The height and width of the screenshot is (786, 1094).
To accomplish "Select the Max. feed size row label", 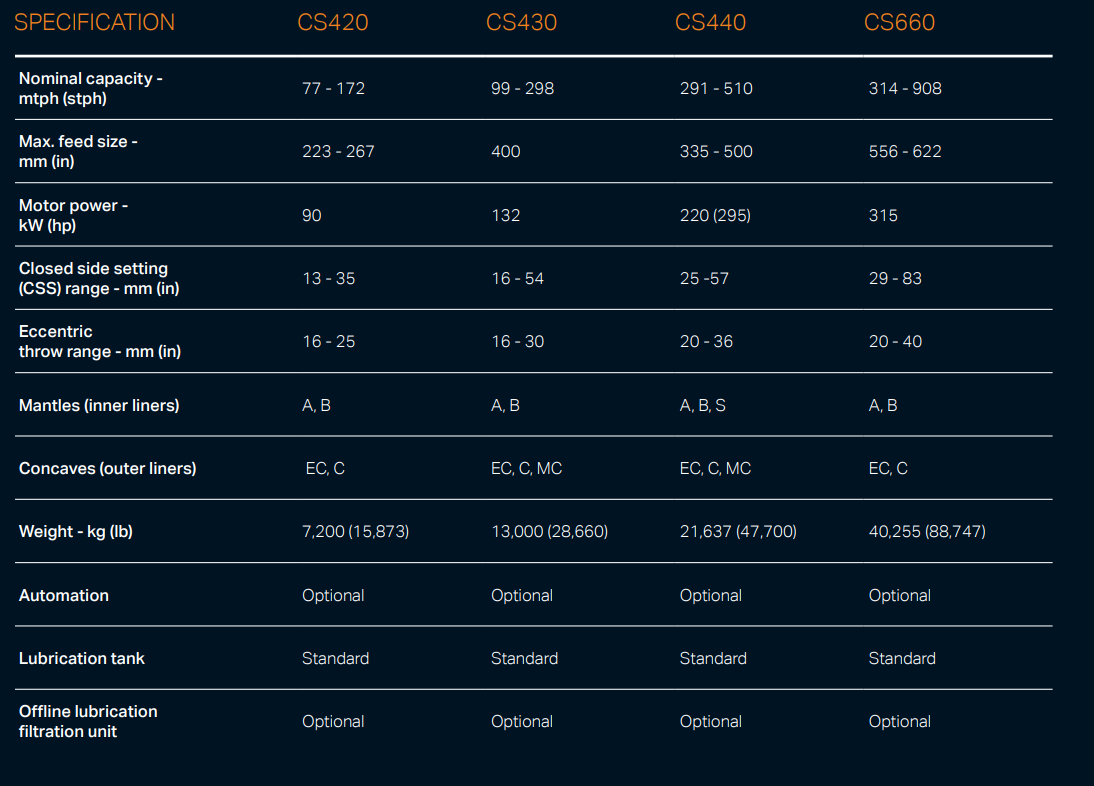I will (x=78, y=151).
